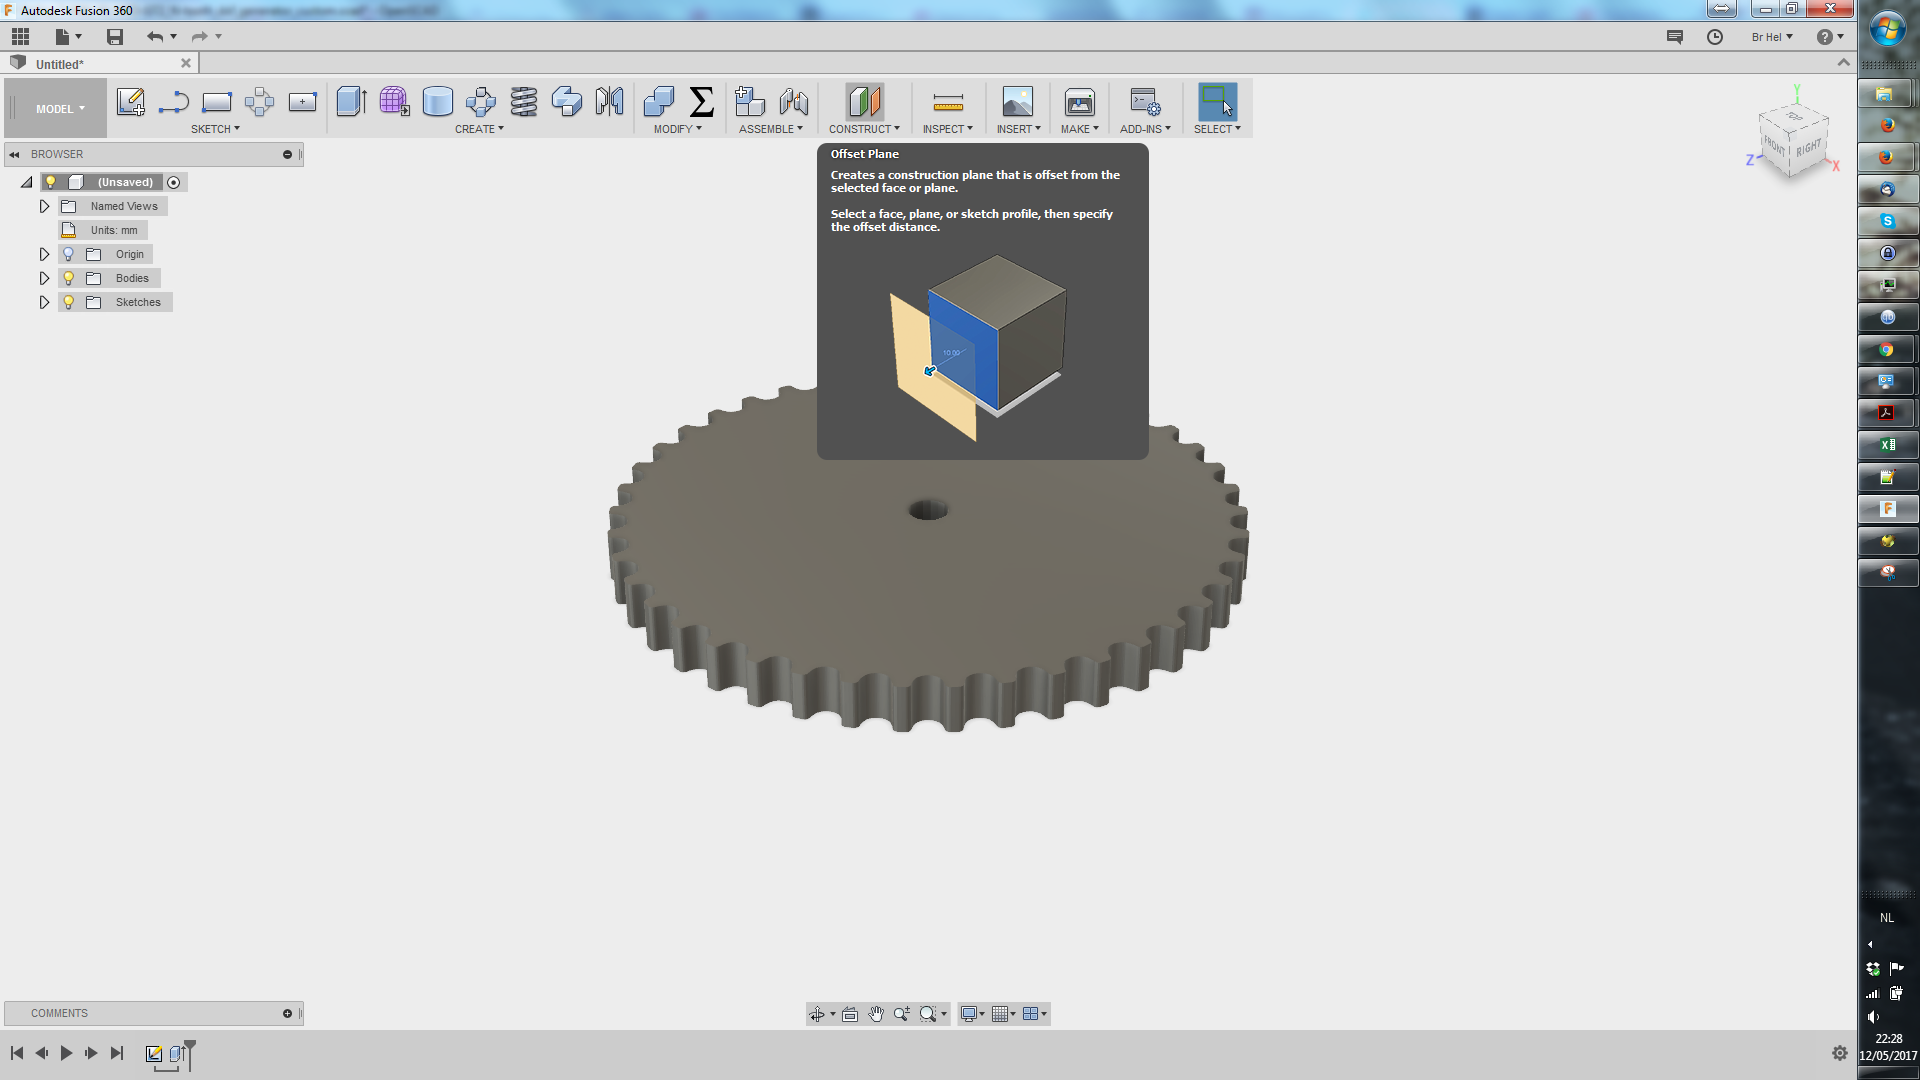This screenshot has height=1080, width=1920.
Task: Click the Select tool icon
Action: click(1217, 102)
